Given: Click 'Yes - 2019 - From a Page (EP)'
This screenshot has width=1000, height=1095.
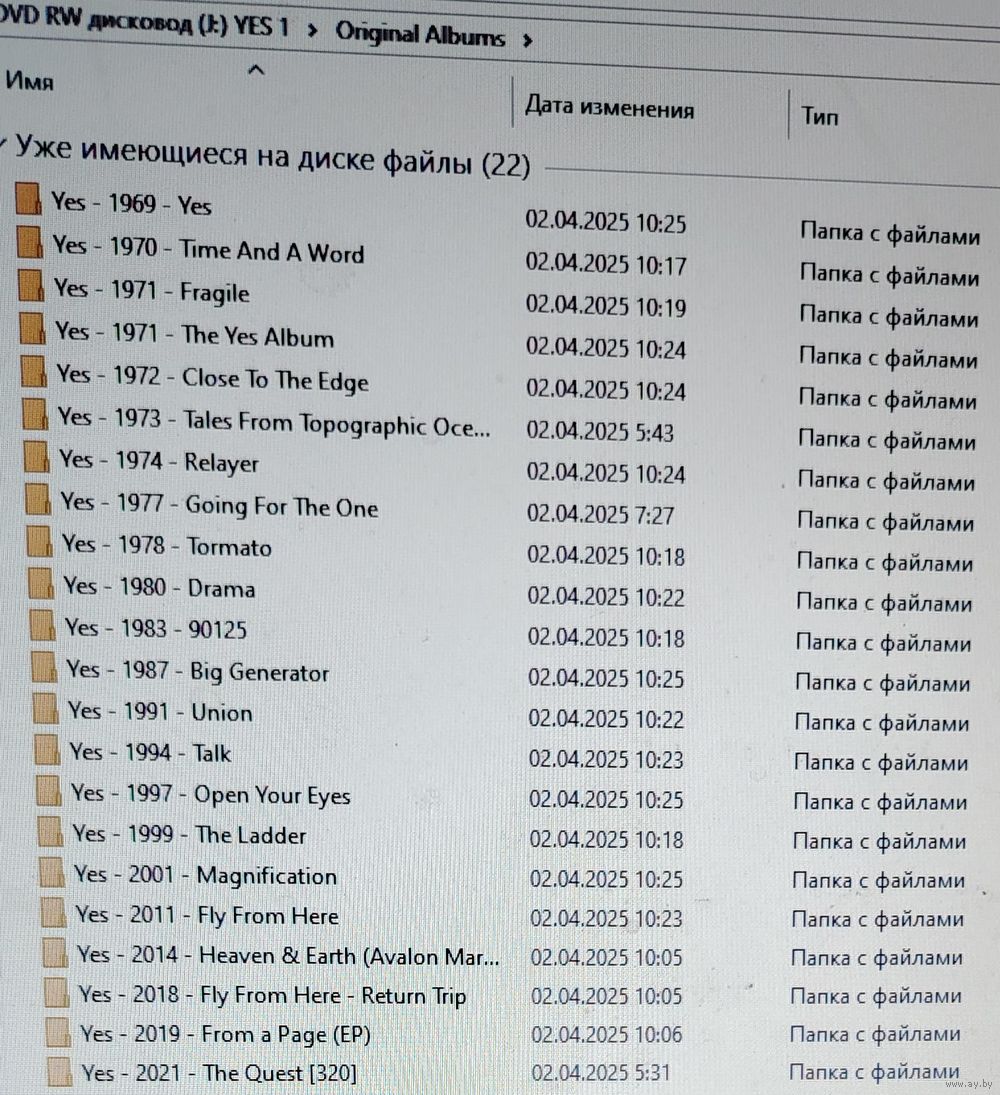Looking at the screenshot, I should coord(225,1034).
